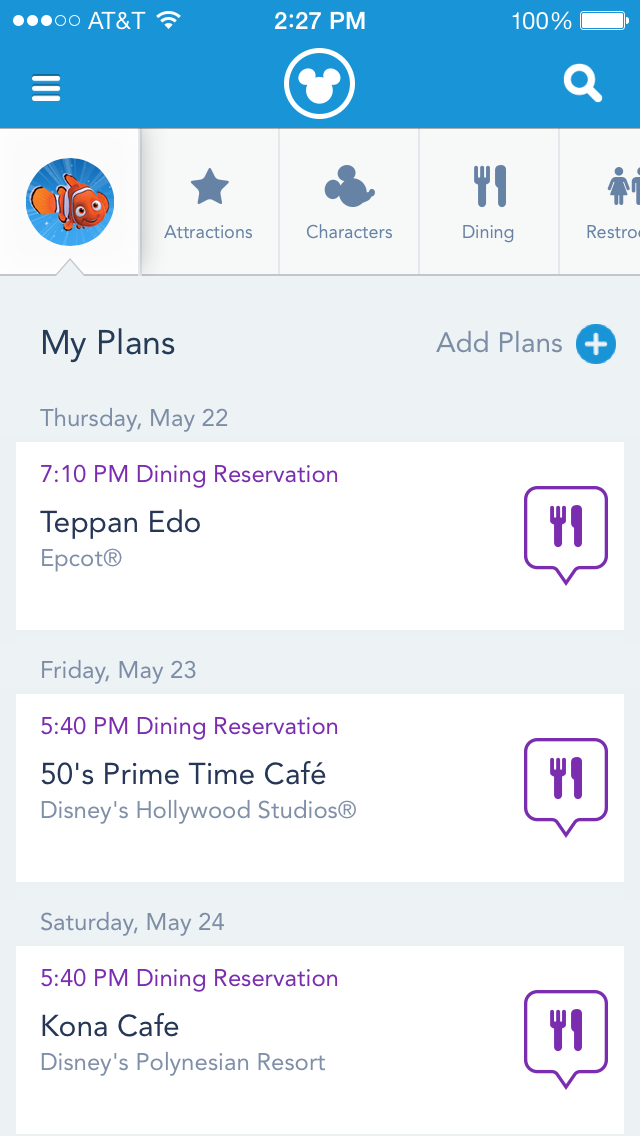The height and width of the screenshot is (1136, 640).
Task: Tap the My Plans heading
Action: (x=108, y=343)
